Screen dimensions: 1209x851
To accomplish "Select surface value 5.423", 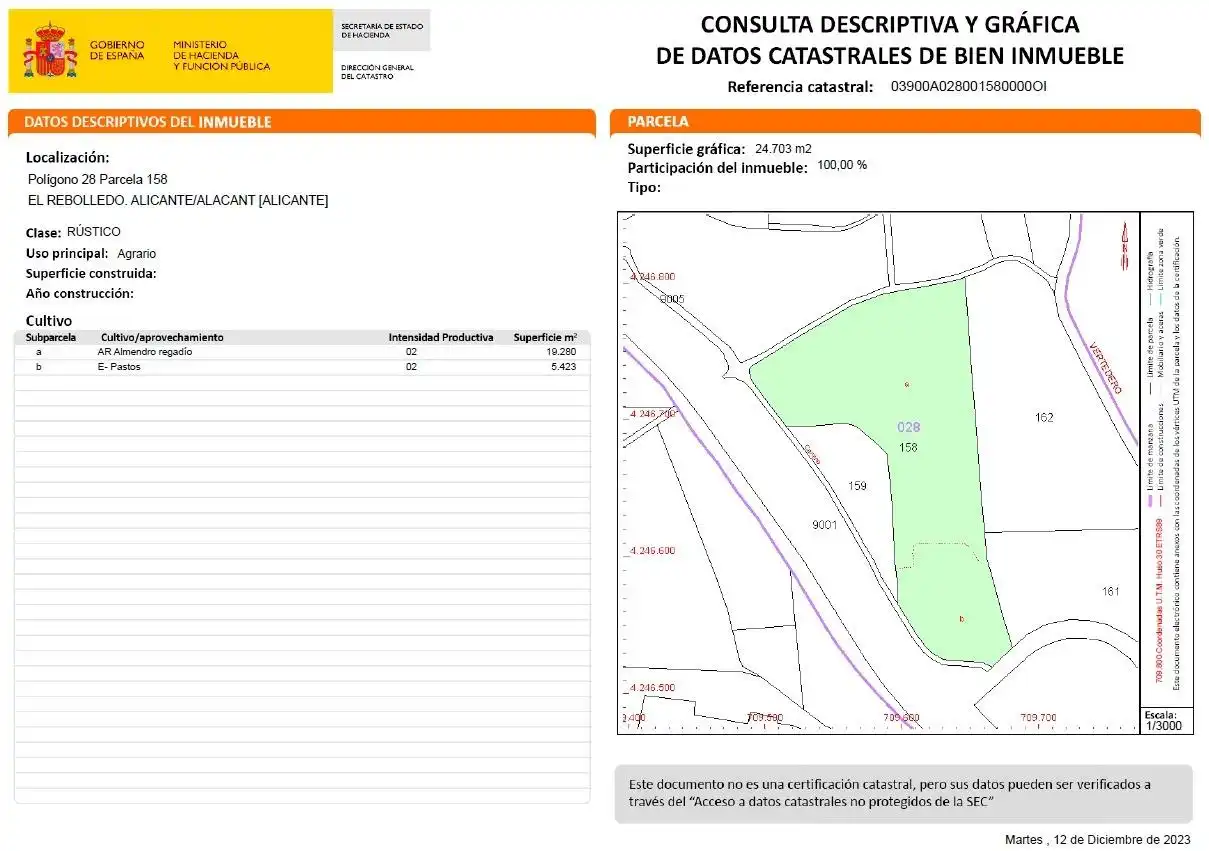I will pyautogui.click(x=563, y=367).
